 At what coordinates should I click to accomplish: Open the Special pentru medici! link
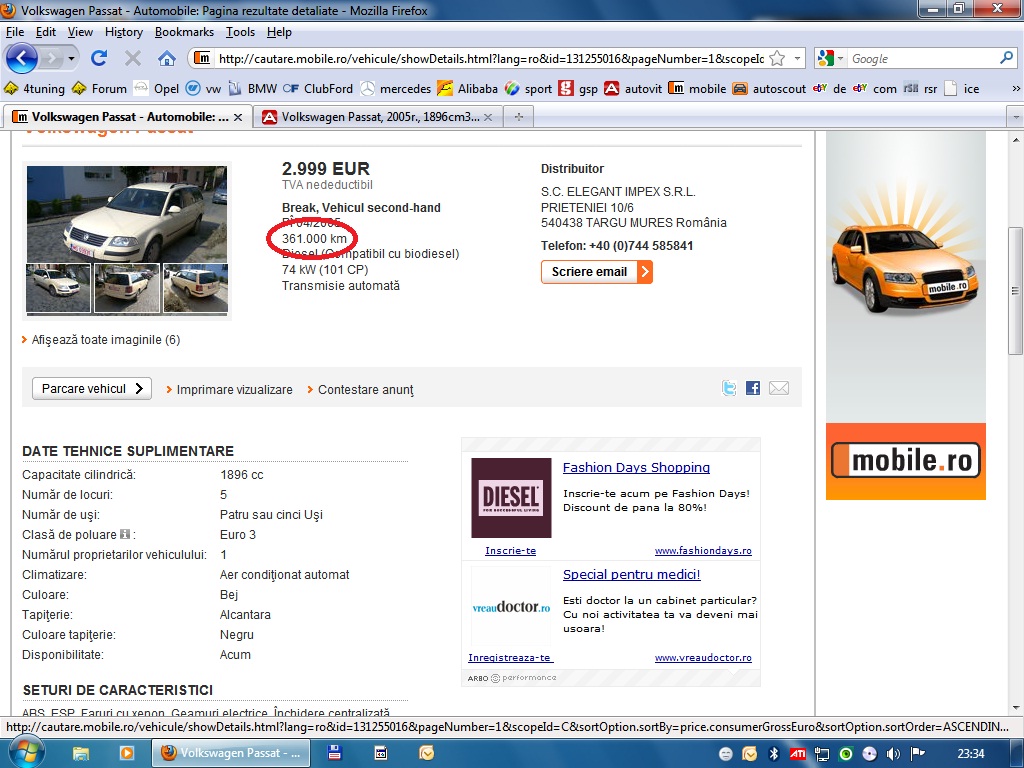coord(632,575)
